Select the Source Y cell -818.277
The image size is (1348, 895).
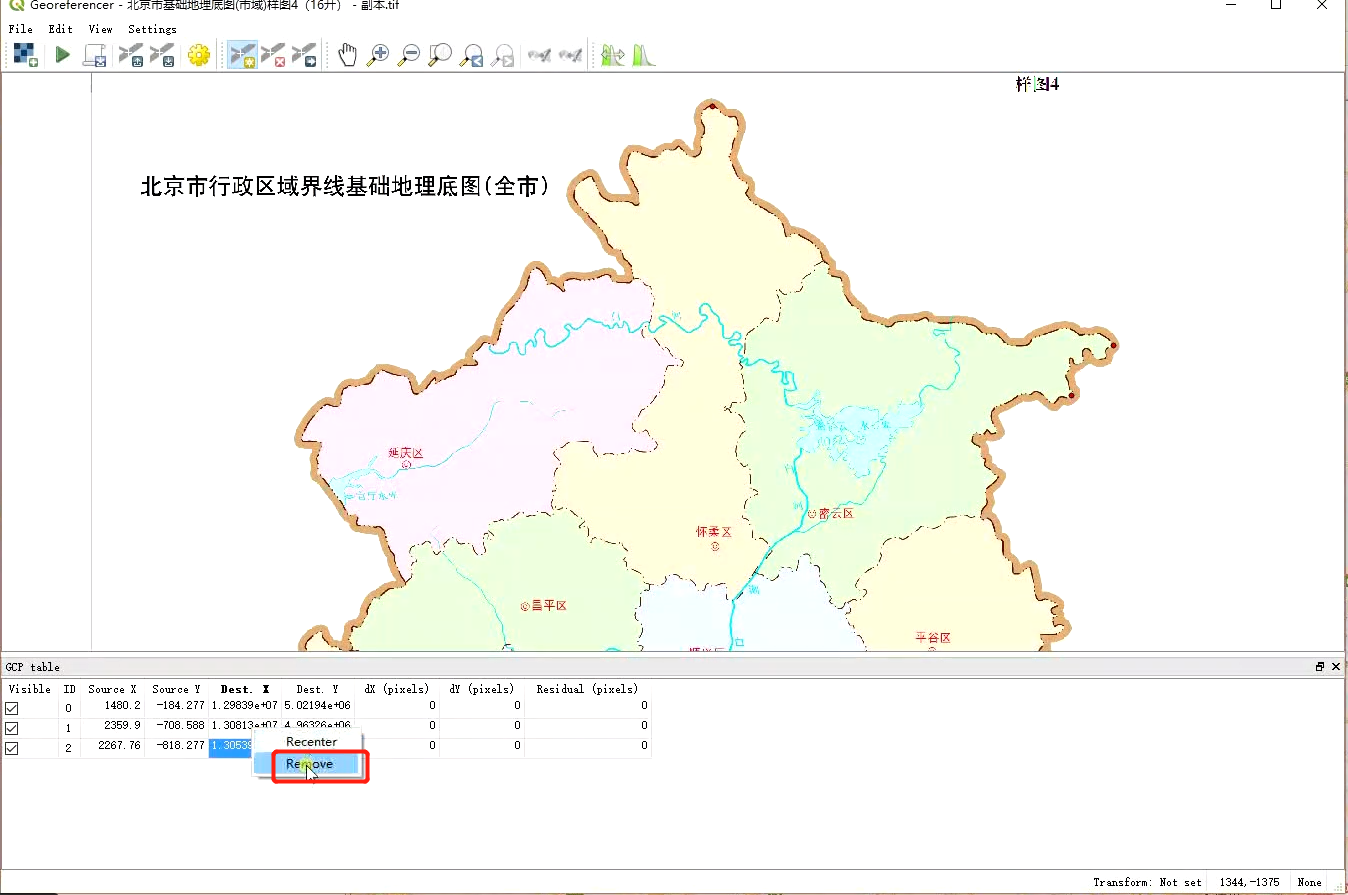coord(177,745)
